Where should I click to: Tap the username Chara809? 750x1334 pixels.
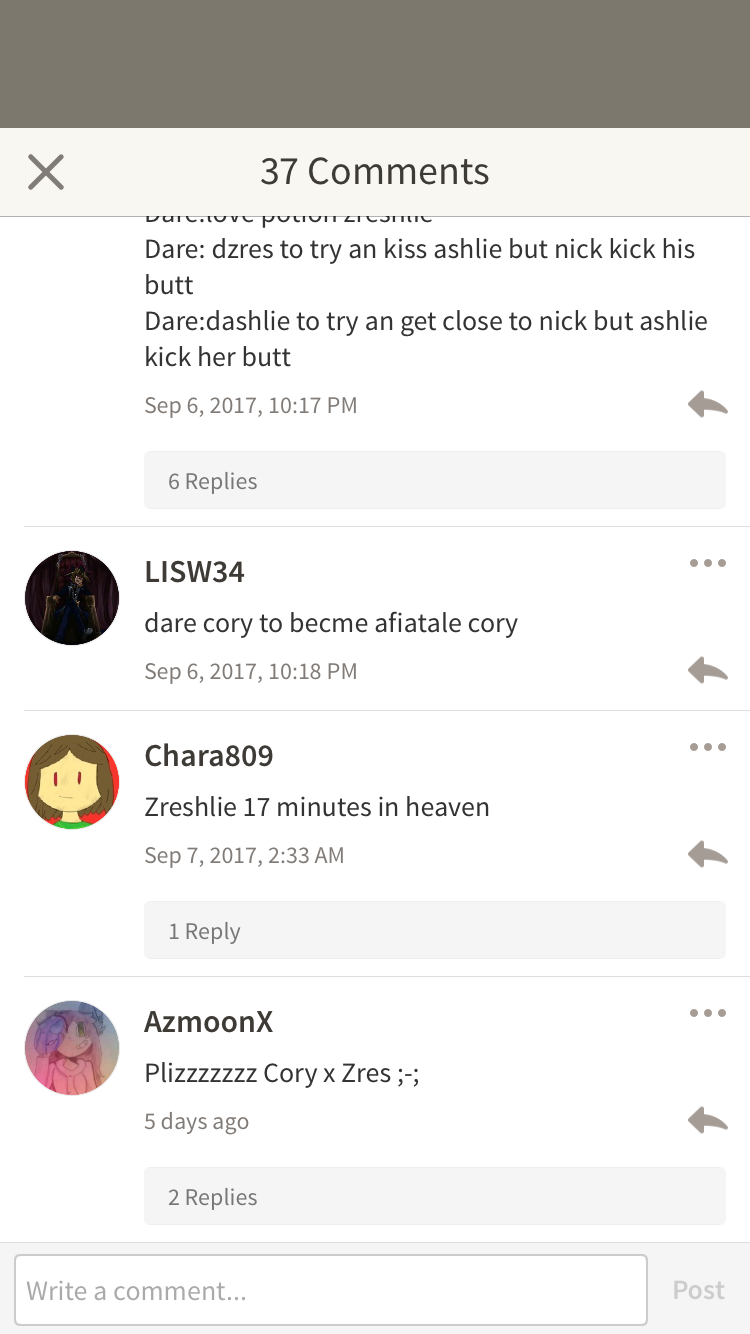(209, 756)
